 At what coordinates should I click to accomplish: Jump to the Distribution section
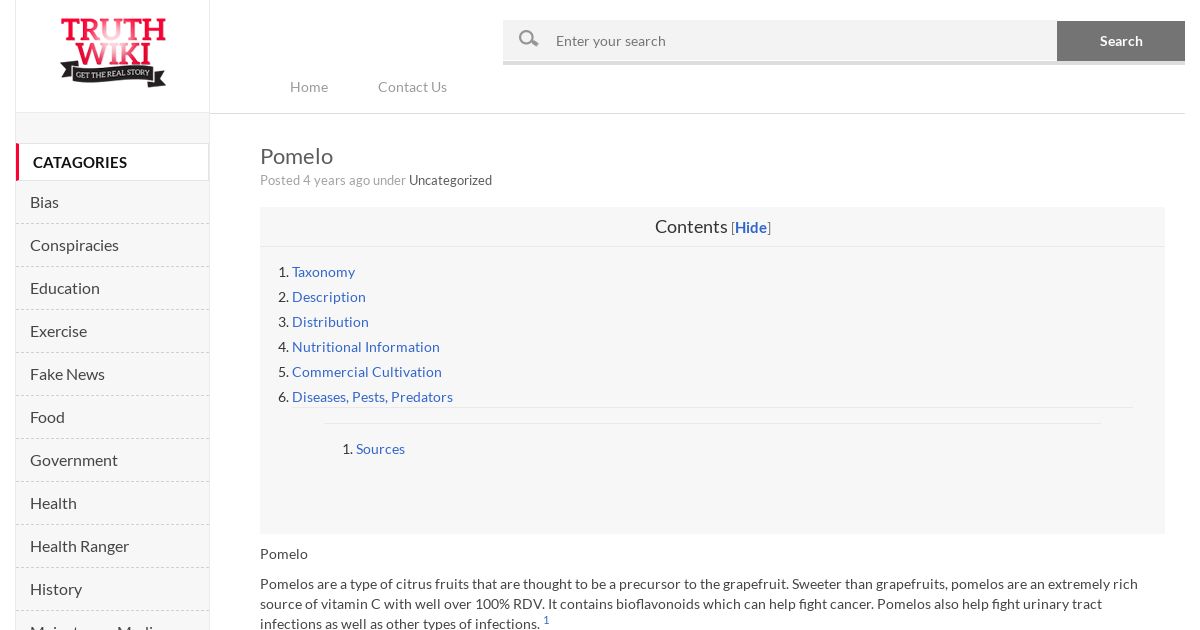pos(330,322)
